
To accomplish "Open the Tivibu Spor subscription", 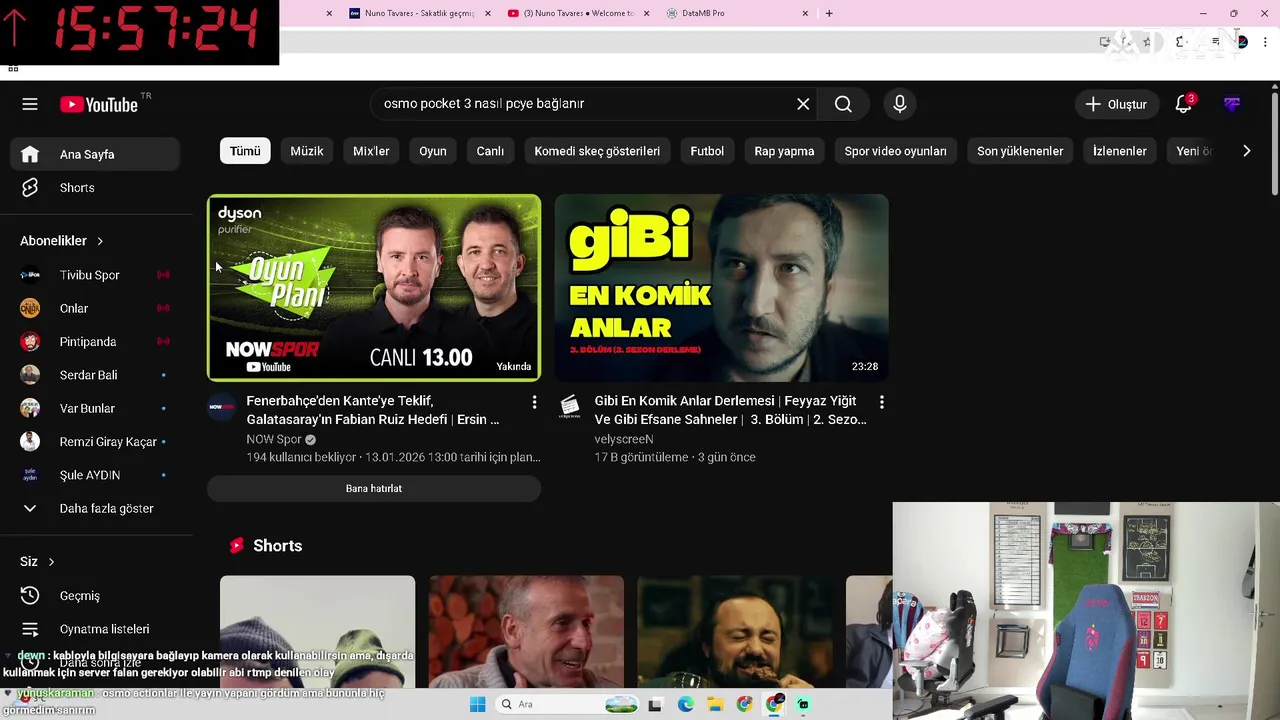I will tap(95, 275).
